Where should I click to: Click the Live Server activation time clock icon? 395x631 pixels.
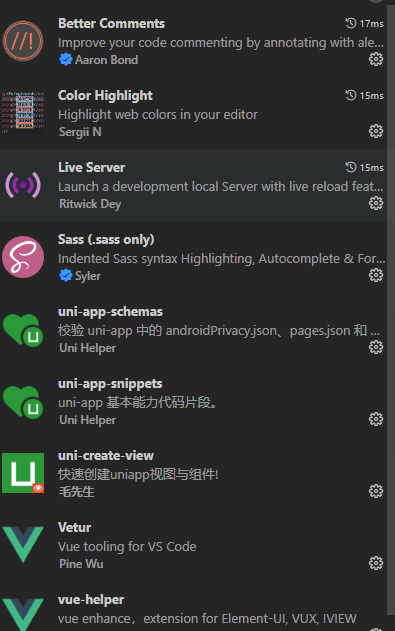click(x=351, y=167)
